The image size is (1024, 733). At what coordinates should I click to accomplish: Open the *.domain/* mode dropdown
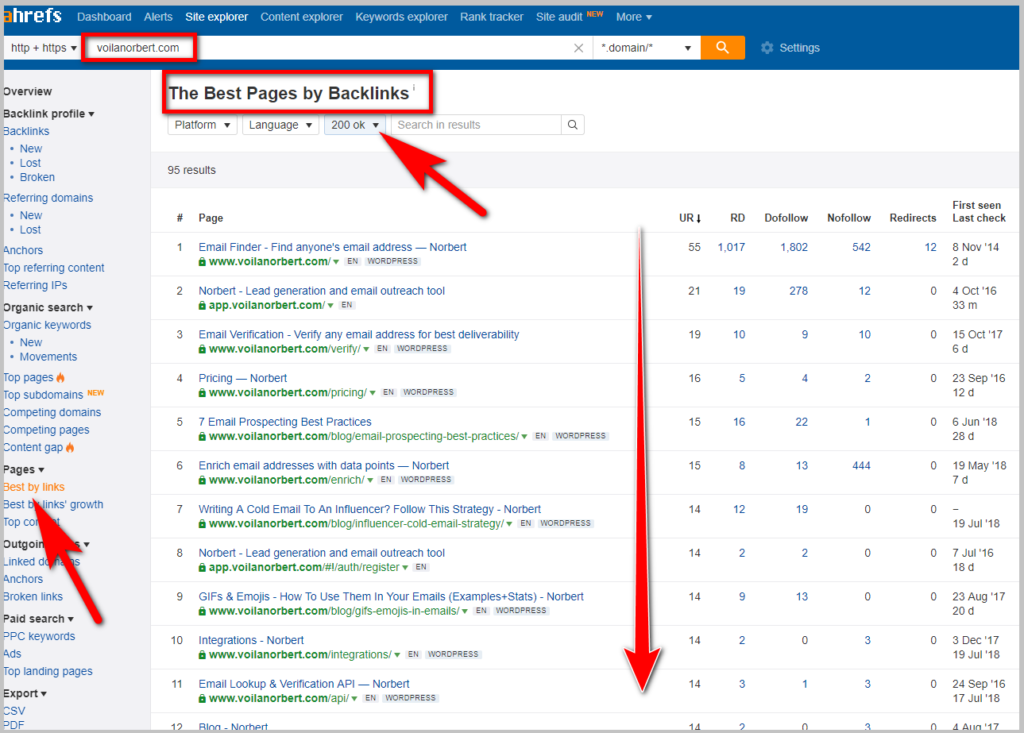tap(646, 48)
